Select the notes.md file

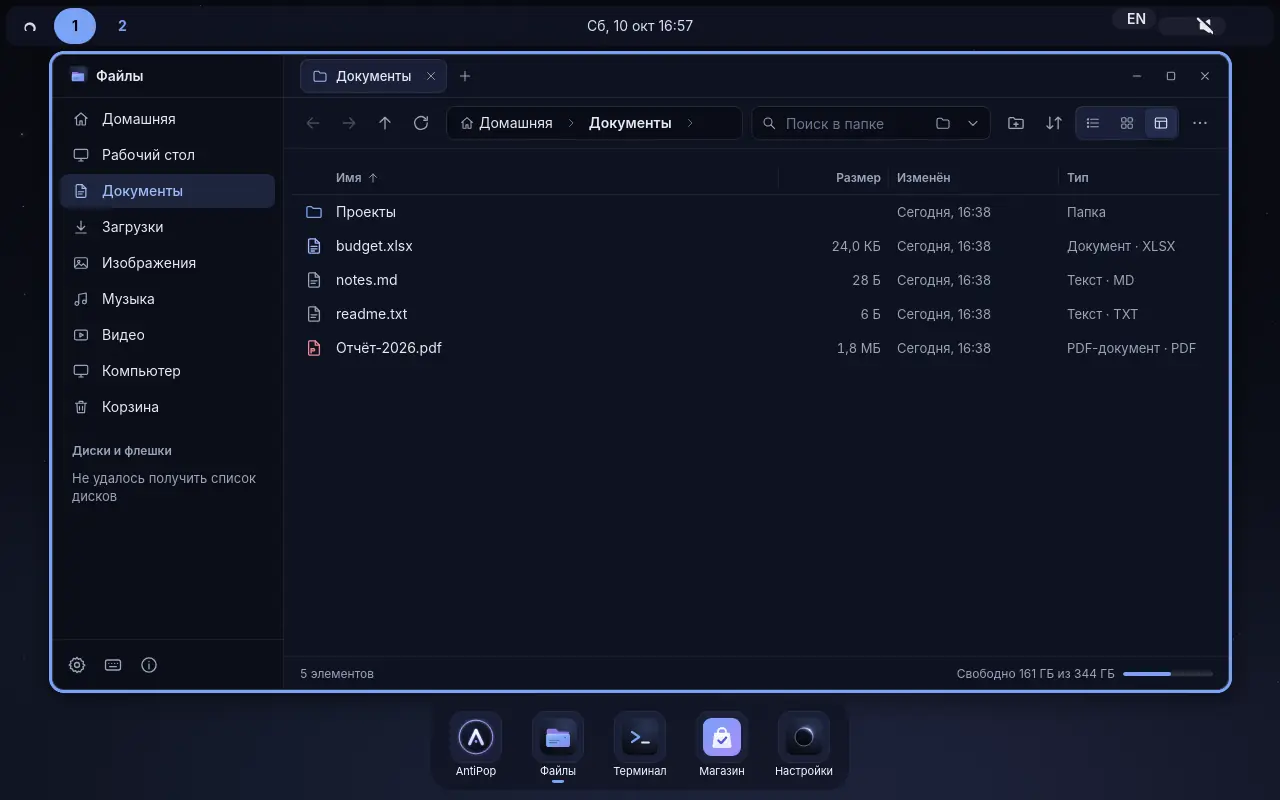pos(756,280)
